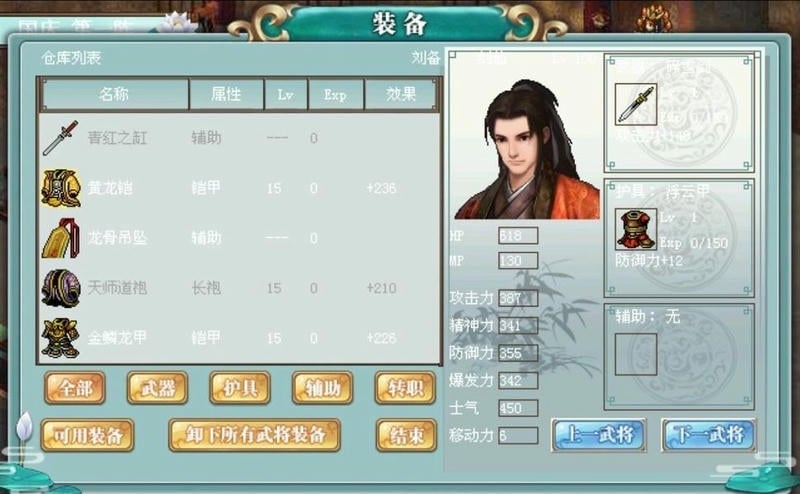Click the empty 辅助 accessory slot

point(635,354)
